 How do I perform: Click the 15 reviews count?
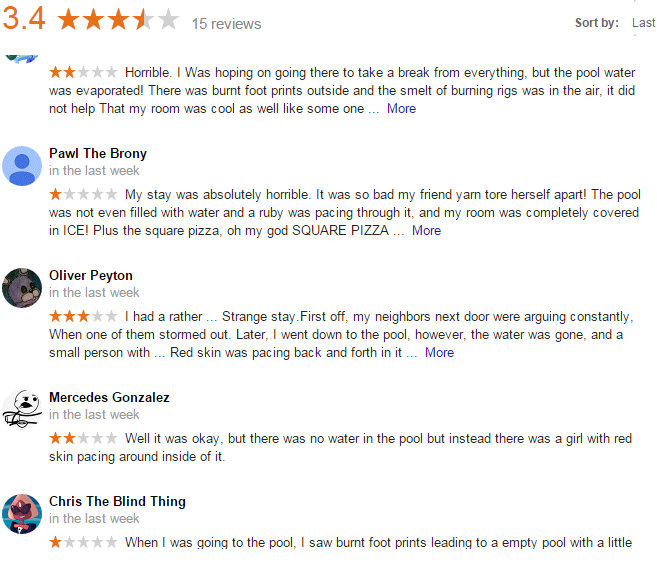(x=226, y=24)
